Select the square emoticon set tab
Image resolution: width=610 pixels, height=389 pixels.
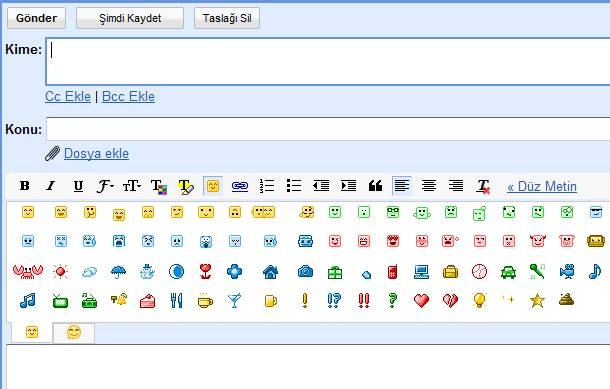click(32, 332)
